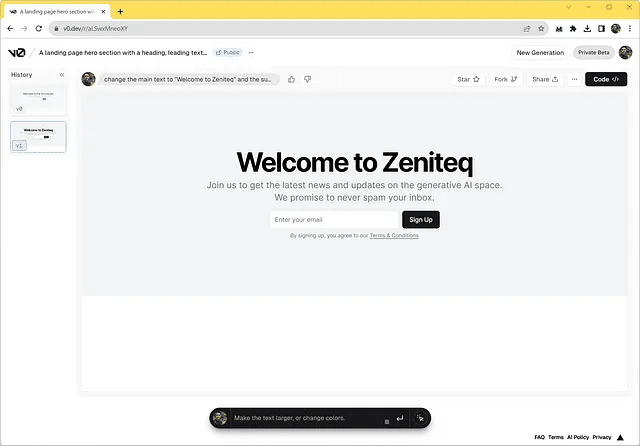Screen dimensions: 640x446
Task: Collapse the History sidebar
Action: (62, 75)
